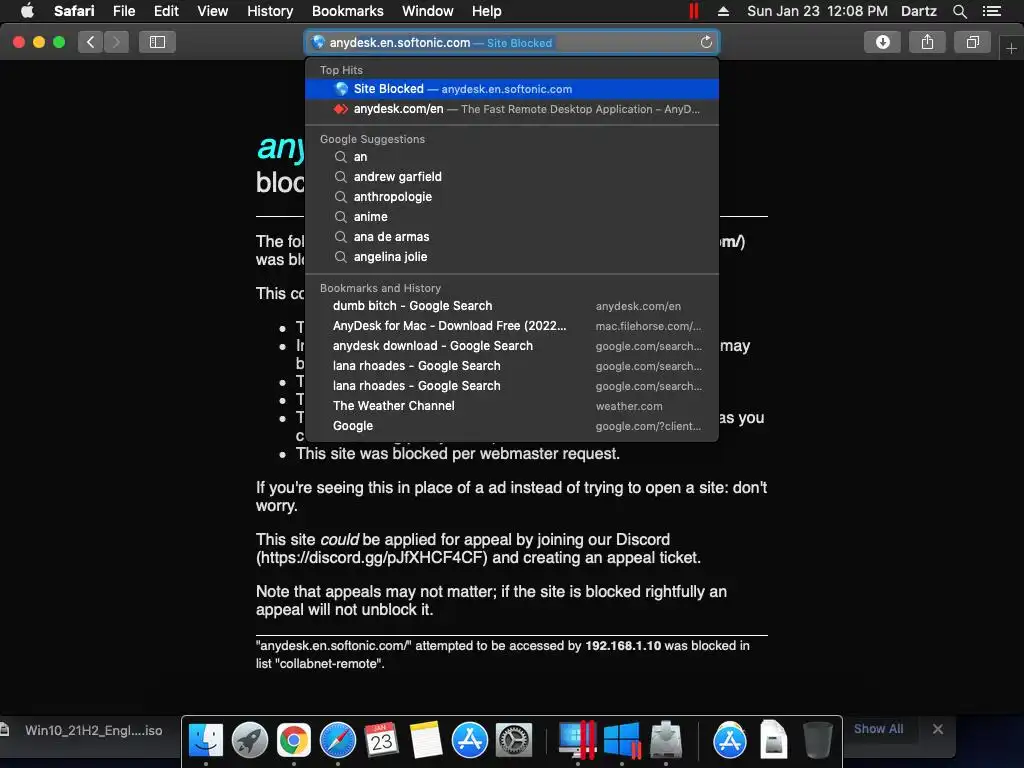Click the eject icon in menu bar
This screenshot has width=1024, height=768.
tap(723, 11)
